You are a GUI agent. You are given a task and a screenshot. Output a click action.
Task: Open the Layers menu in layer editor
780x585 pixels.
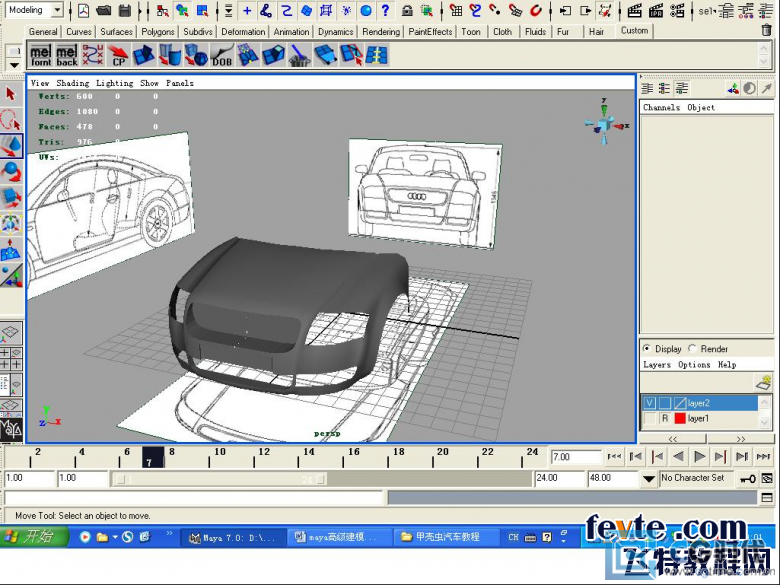[657, 365]
